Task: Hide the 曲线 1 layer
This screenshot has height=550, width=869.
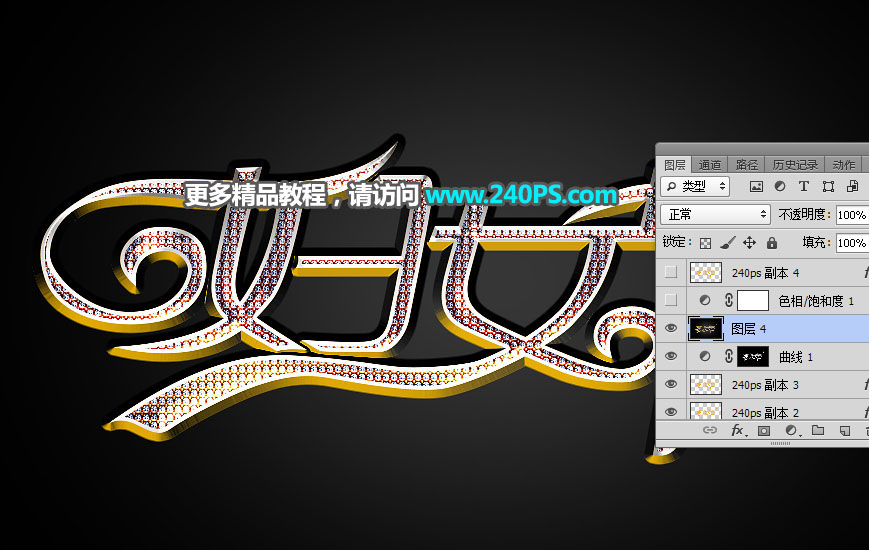Action: [x=671, y=356]
